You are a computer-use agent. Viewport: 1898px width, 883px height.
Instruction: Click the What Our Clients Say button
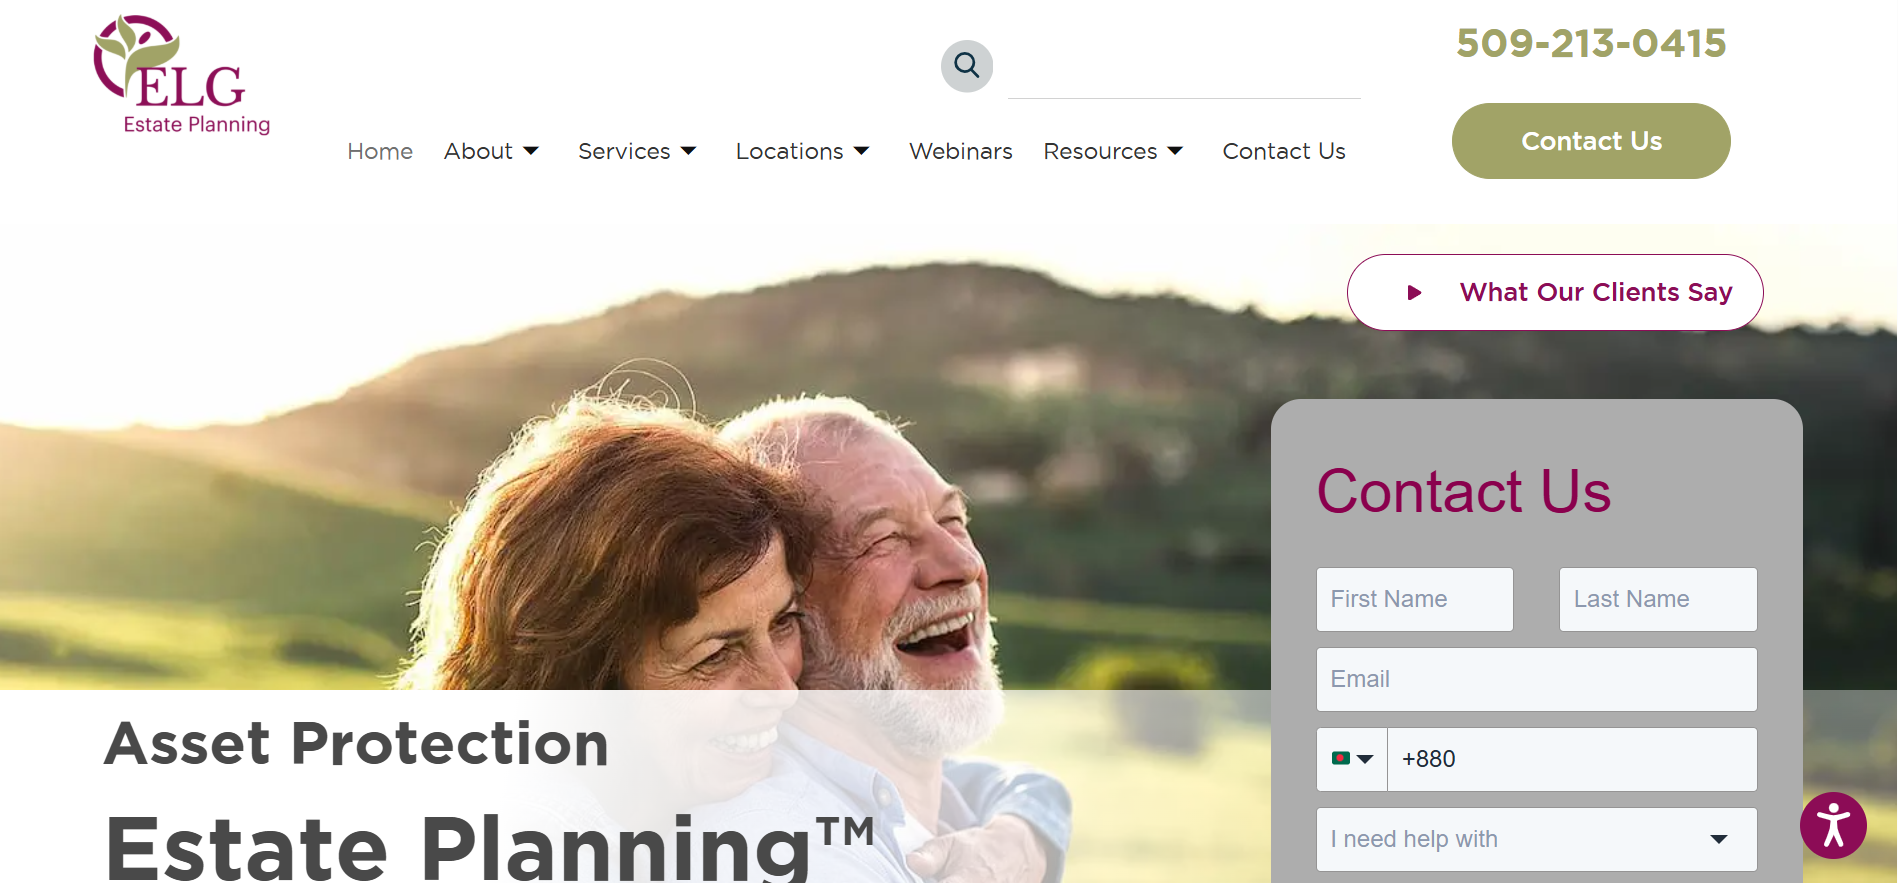[1555, 292]
